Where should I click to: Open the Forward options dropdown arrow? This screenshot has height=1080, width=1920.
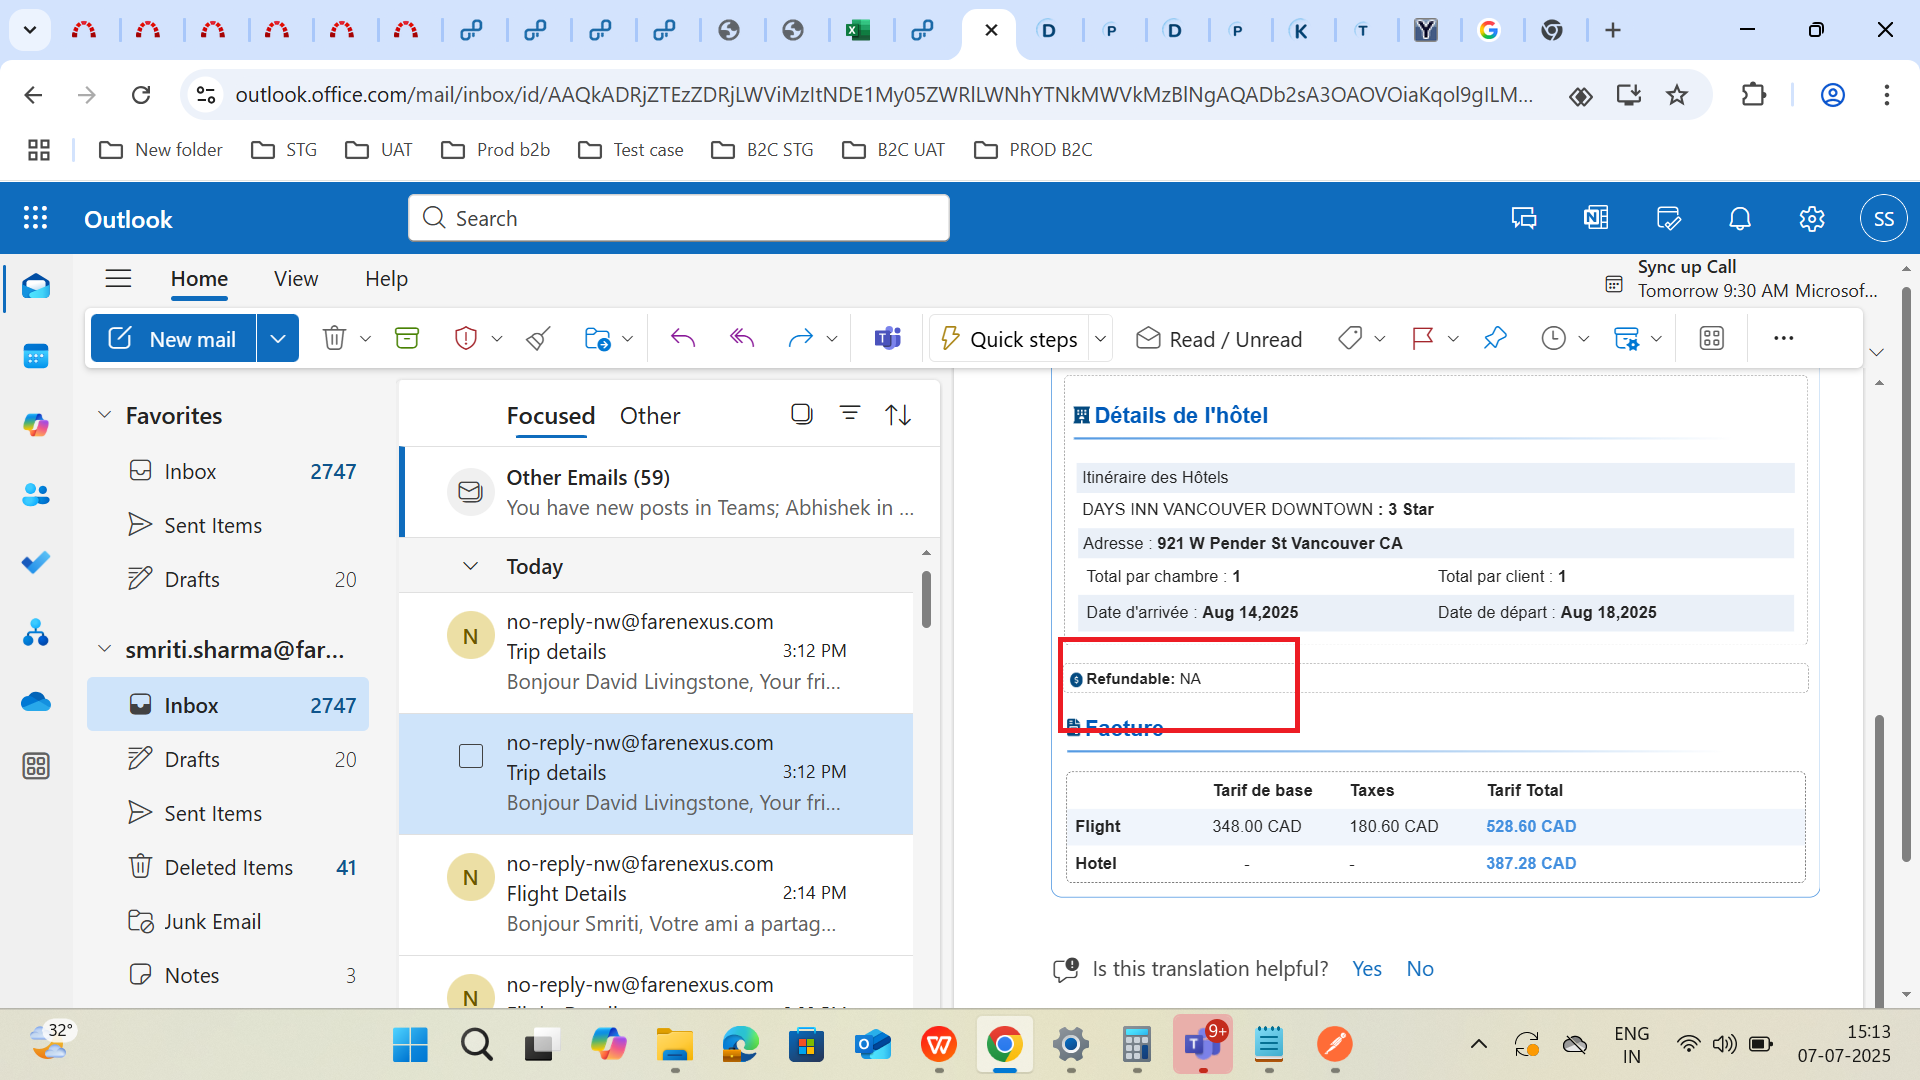(x=831, y=339)
